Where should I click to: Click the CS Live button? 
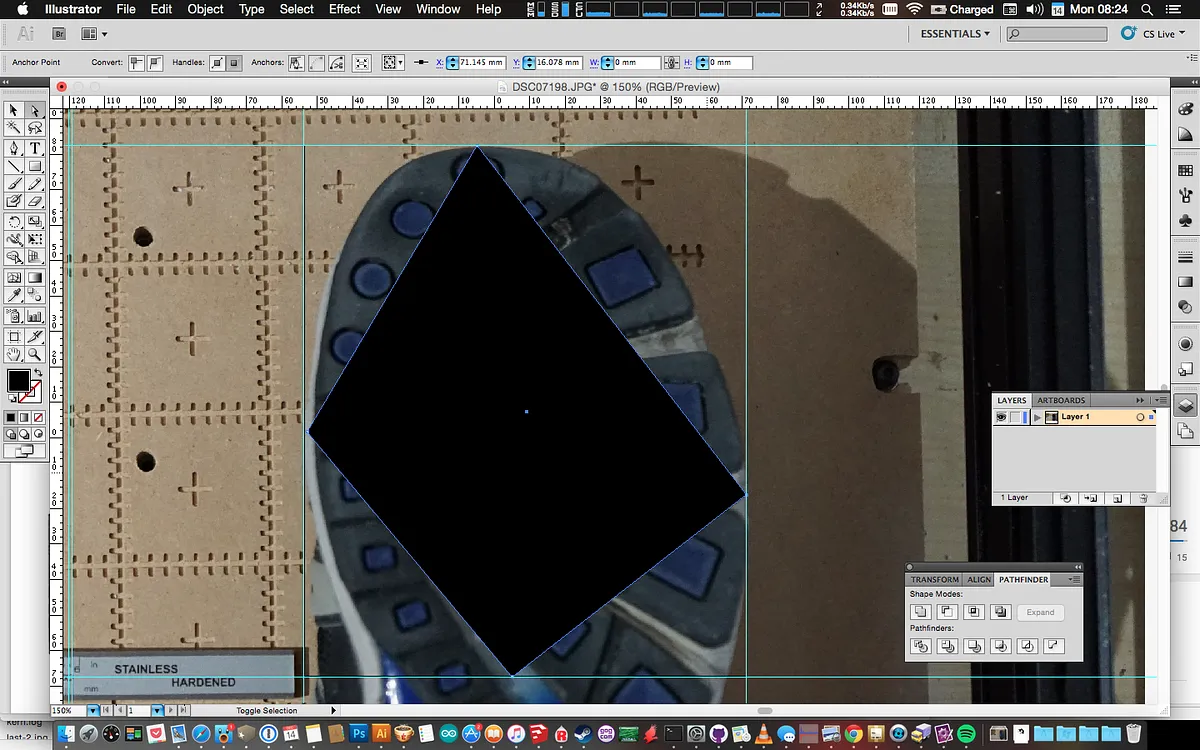tap(1152, 33)
